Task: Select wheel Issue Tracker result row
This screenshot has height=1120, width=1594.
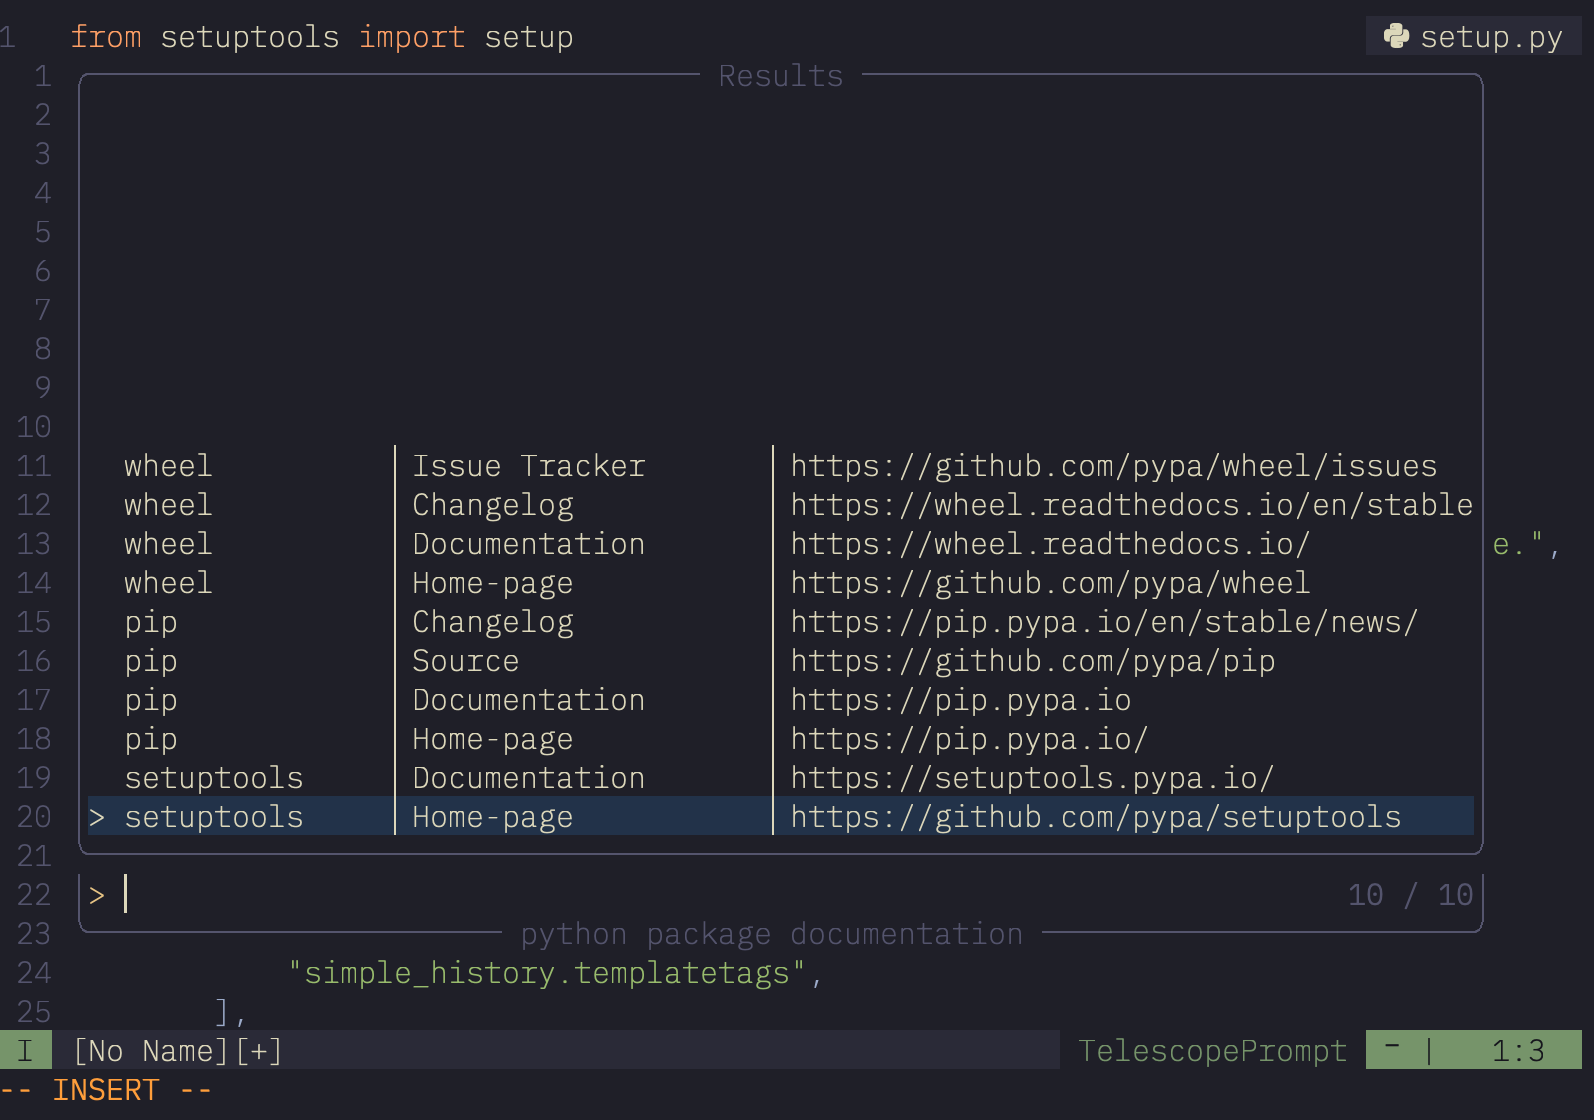Action: (x=781, y=466)
